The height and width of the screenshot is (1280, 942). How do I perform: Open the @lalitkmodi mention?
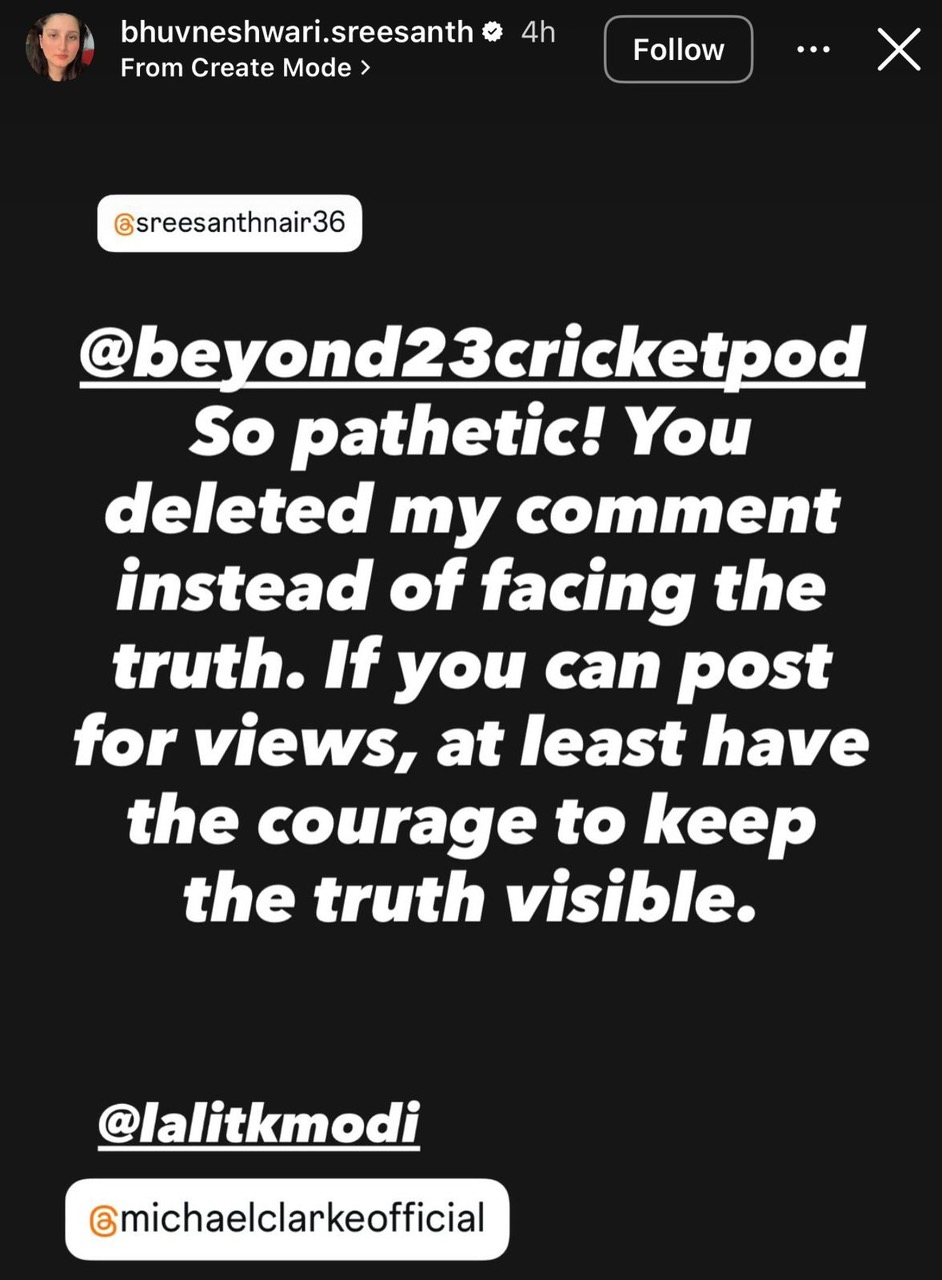point(258,1122)
